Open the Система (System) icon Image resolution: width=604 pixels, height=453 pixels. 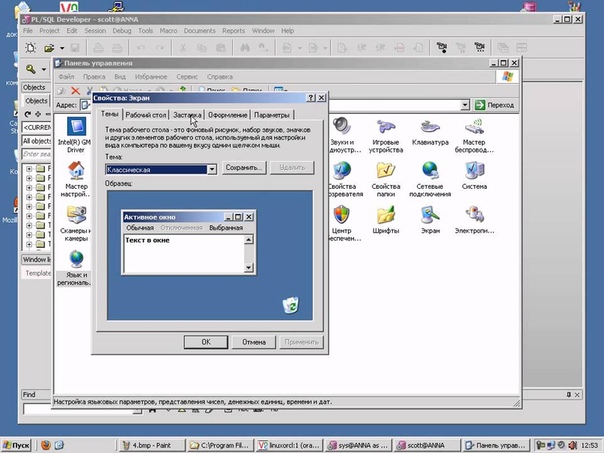point(474,173)
